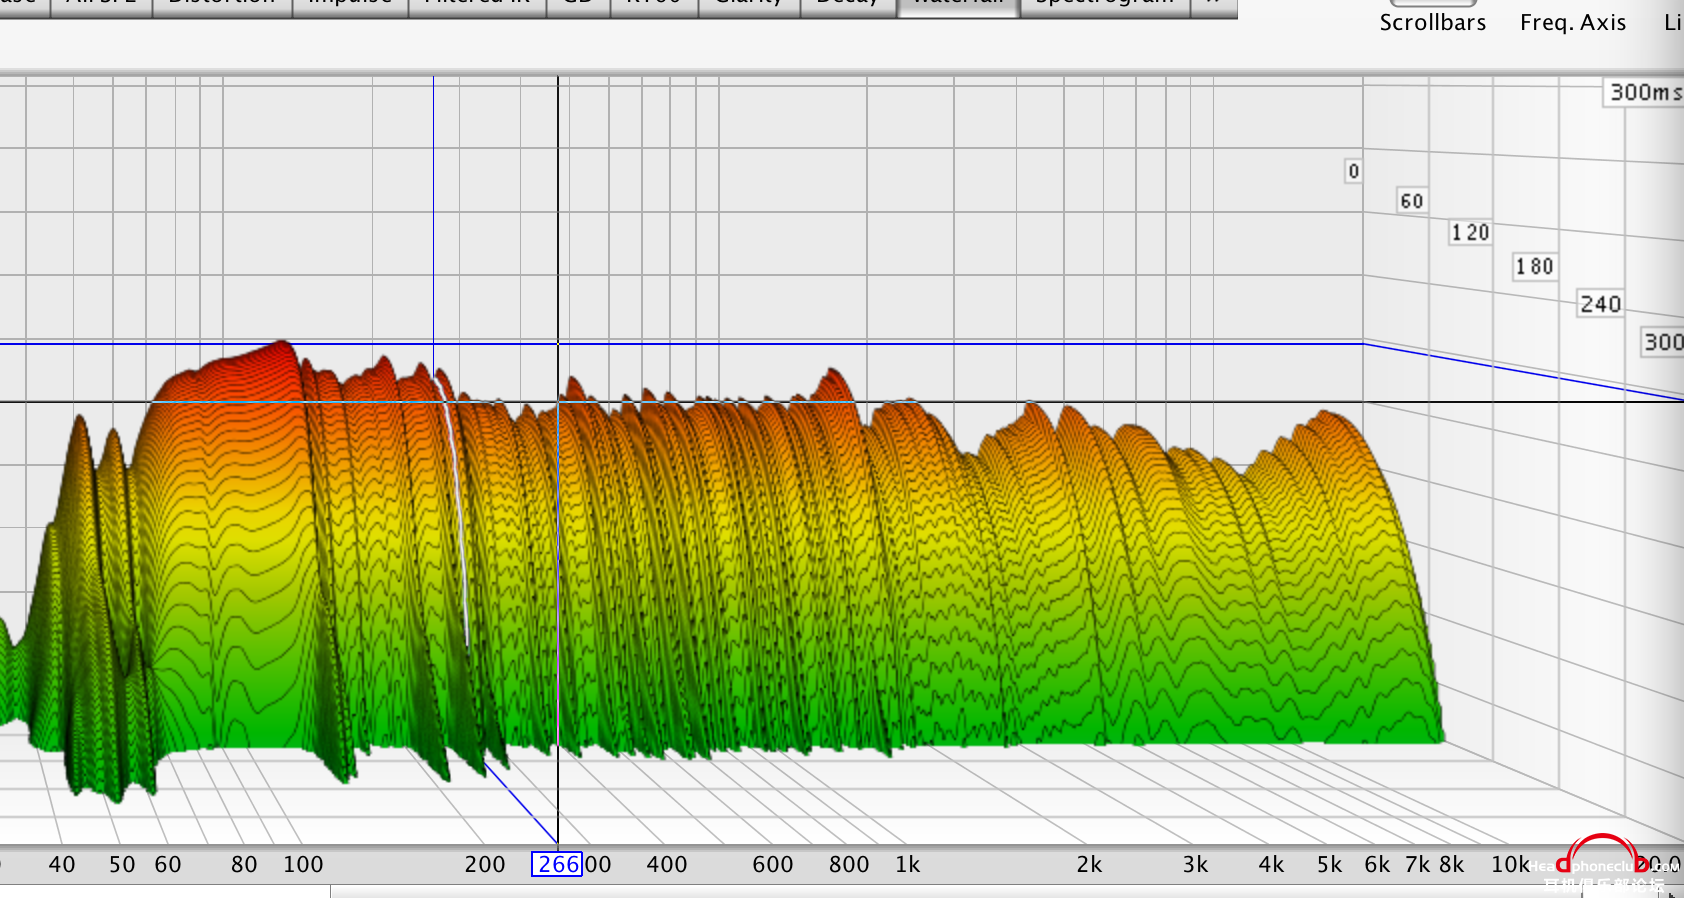Screen dimensions: 1684x898
Task: Click the 3k frequency axis label
Action: click(x=1195, y=864)
